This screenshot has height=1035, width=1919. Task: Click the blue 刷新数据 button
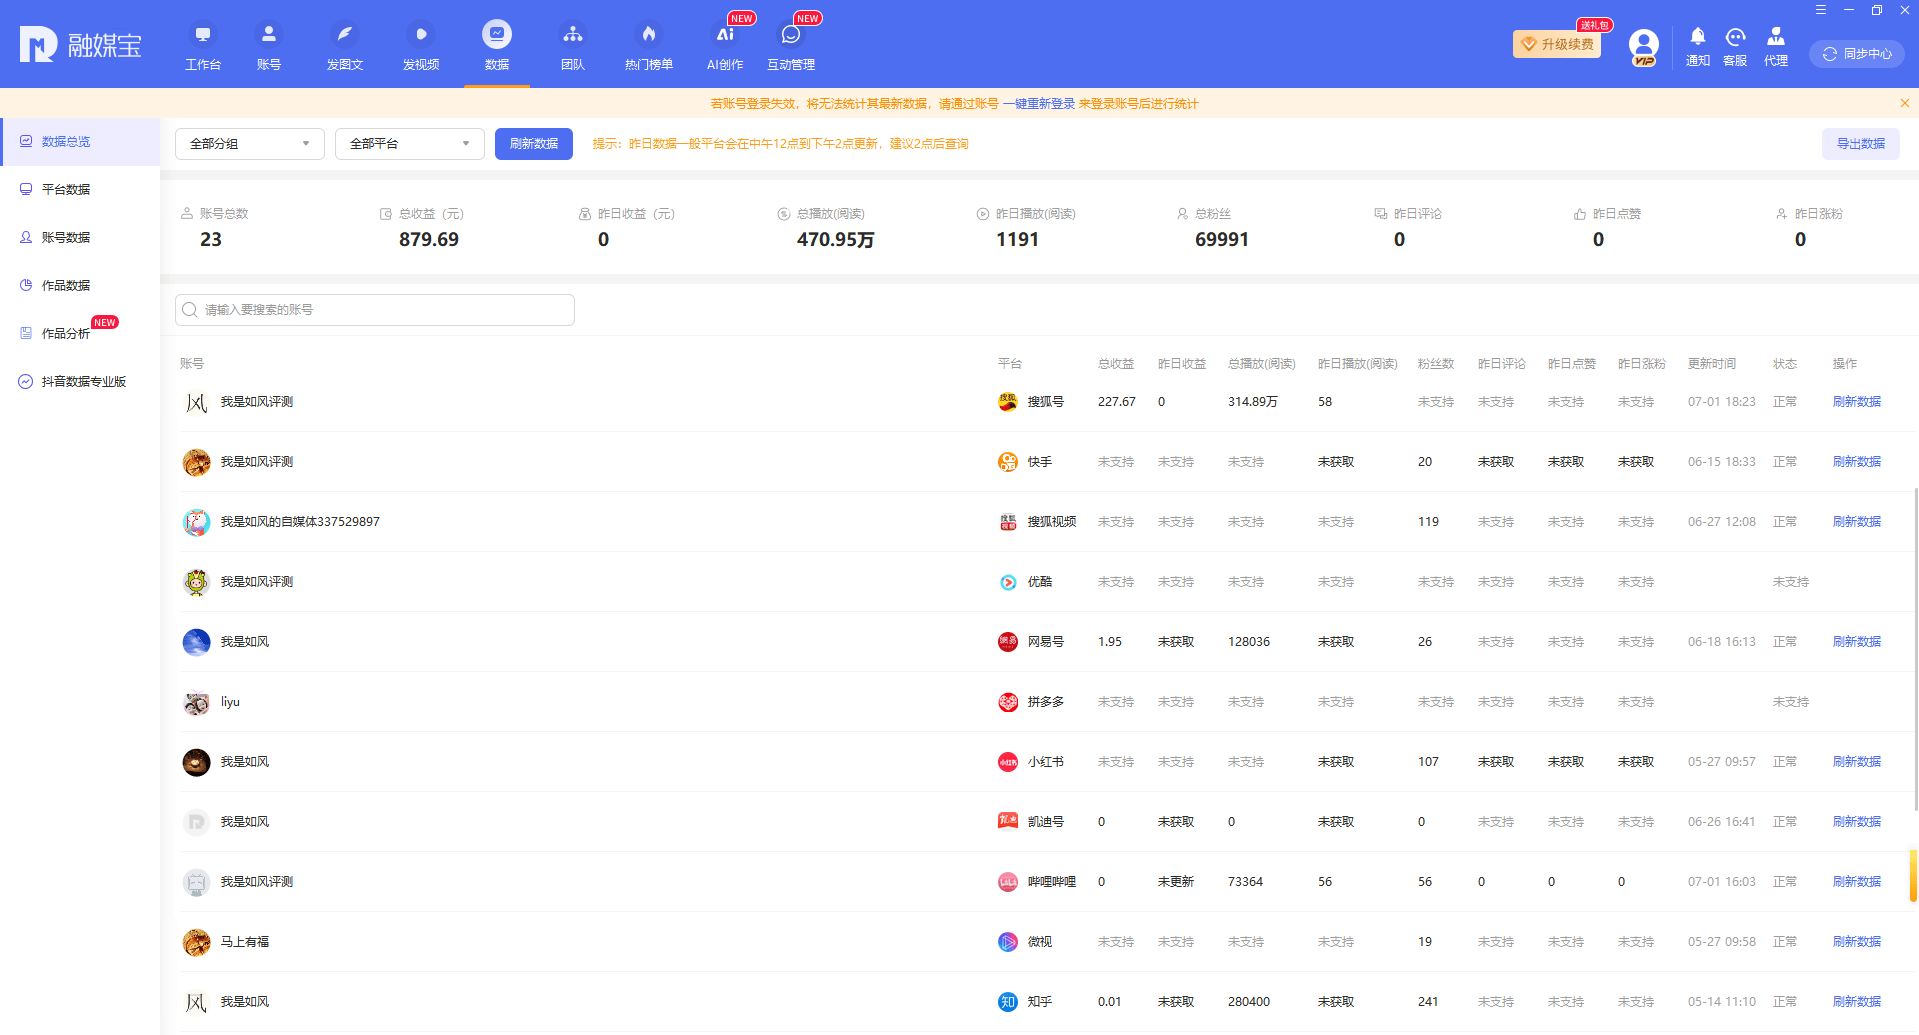click(x=534, y=144)
